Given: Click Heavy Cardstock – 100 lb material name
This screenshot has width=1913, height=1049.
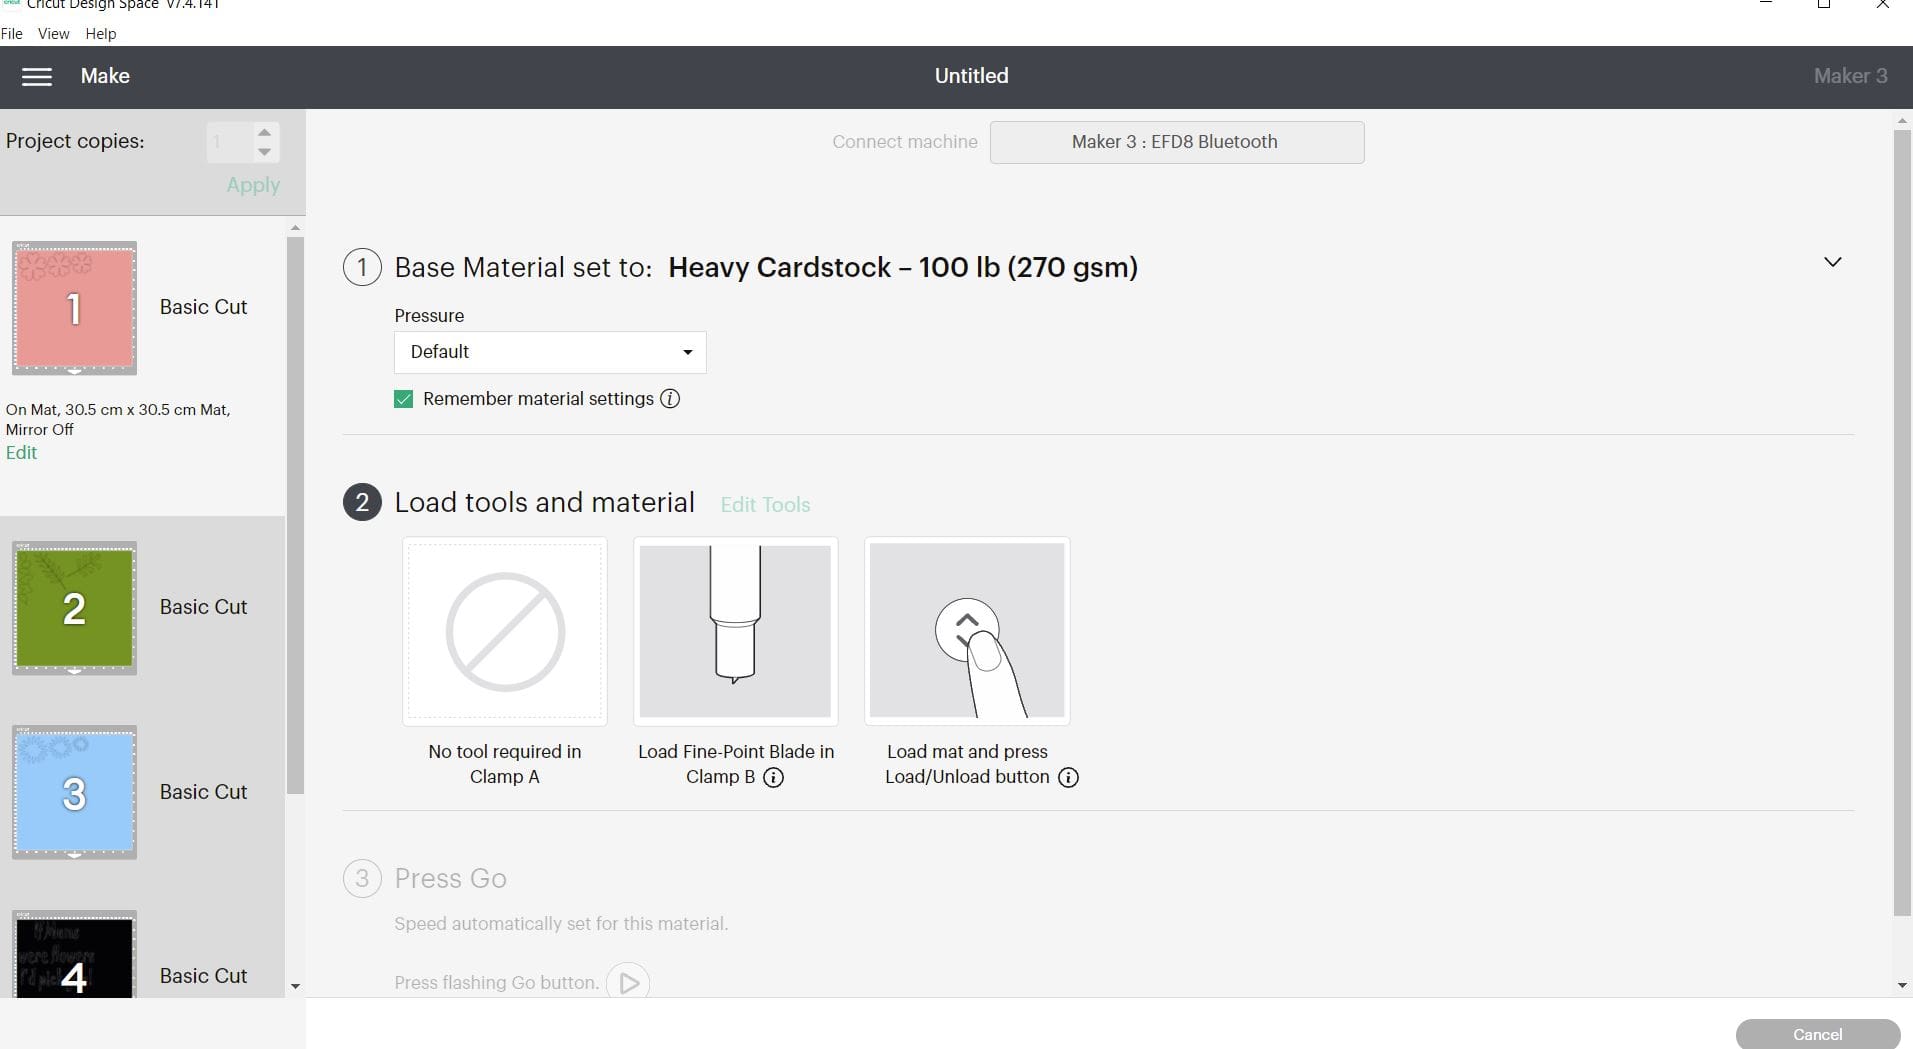Looking at the screenshot, I should coord(903,268).
